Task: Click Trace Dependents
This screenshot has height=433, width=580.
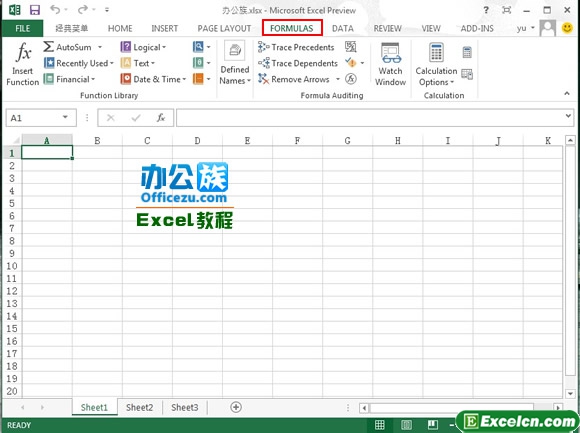Action: pyautogui.click(x=298, y=63)
